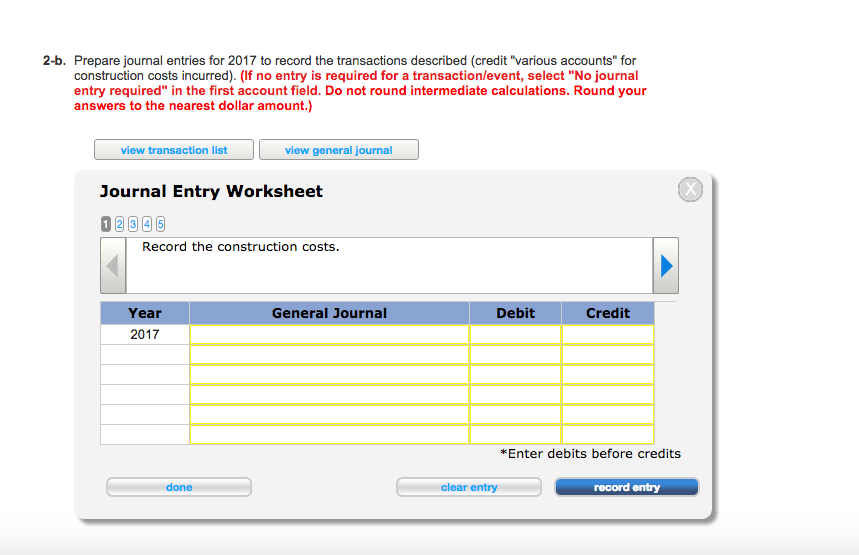859x555 pixels.
Task: Click the Credit column header
Action: pyautogui.click(x=608, y=313)
